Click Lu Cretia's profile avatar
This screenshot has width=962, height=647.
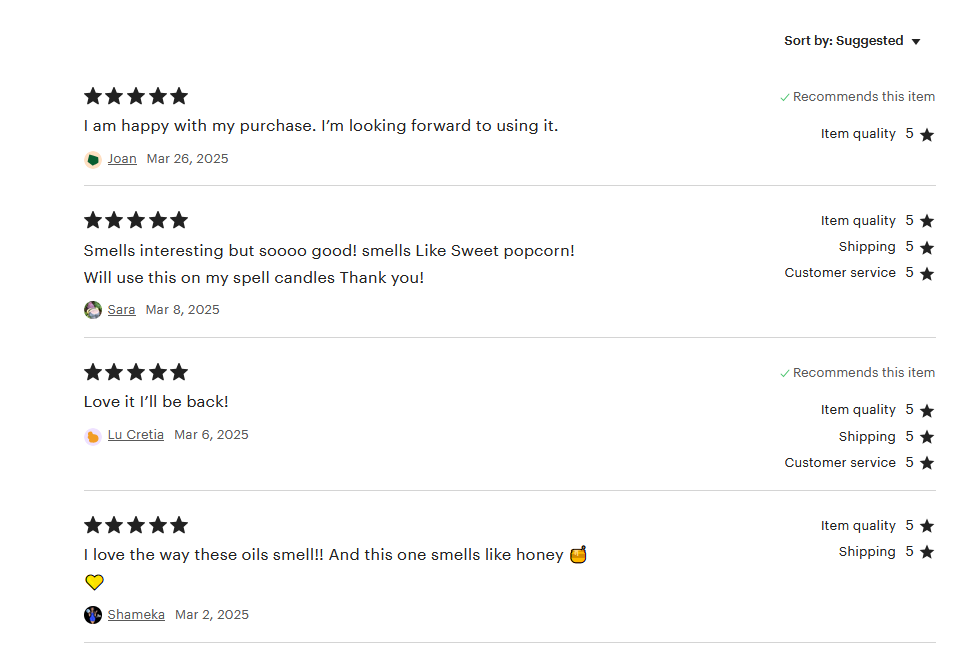tap(93, 436)
